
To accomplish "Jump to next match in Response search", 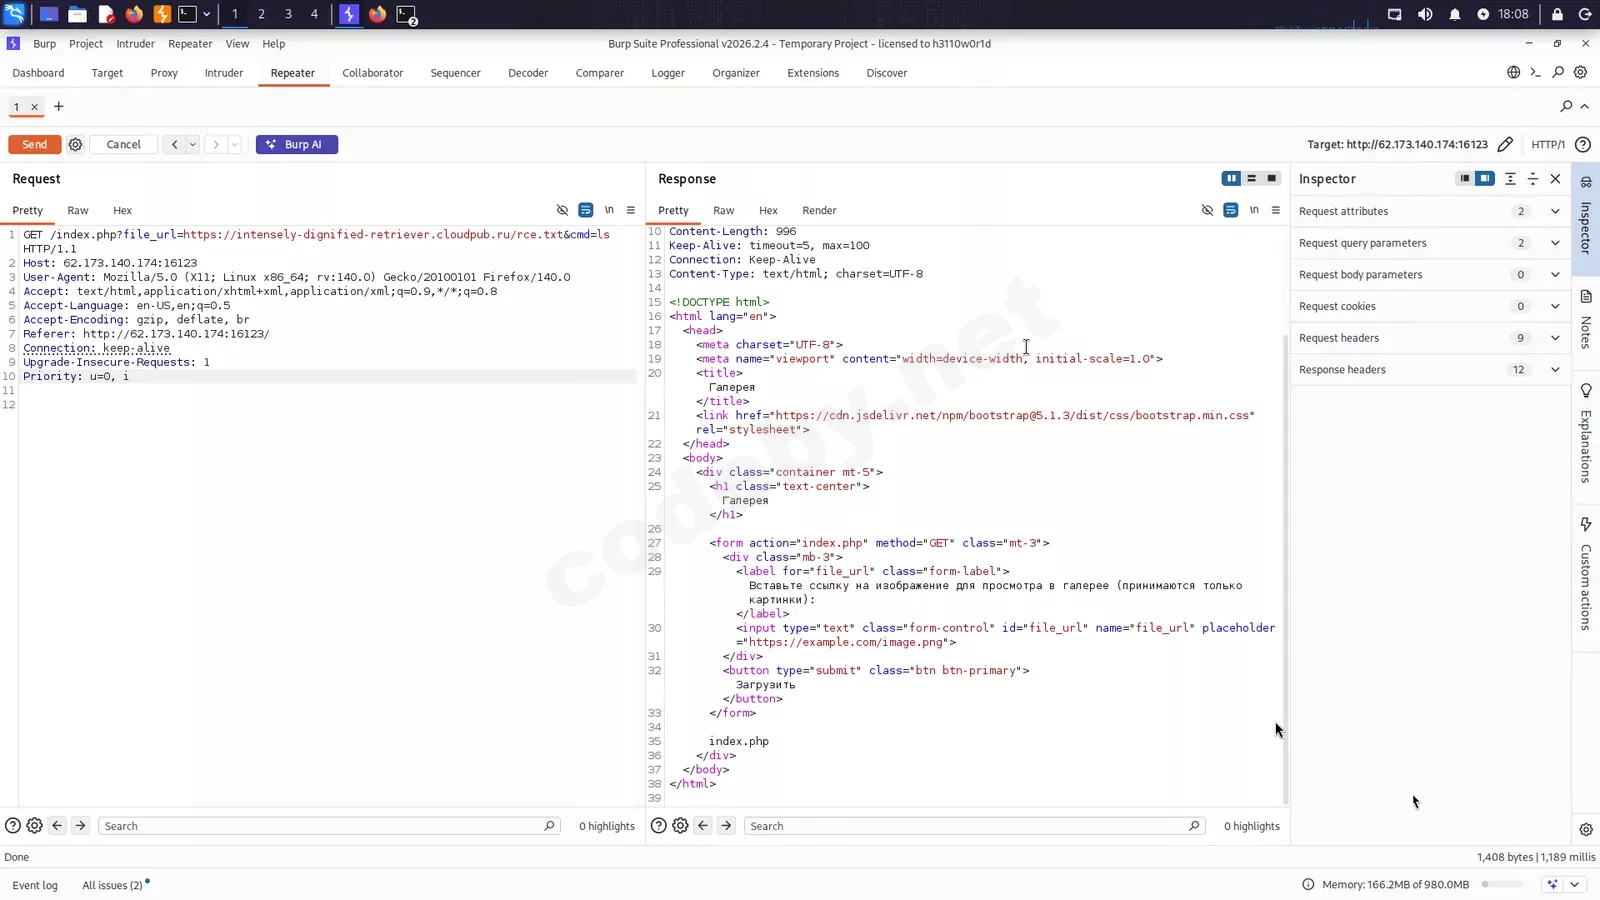I will click(726, 826).
